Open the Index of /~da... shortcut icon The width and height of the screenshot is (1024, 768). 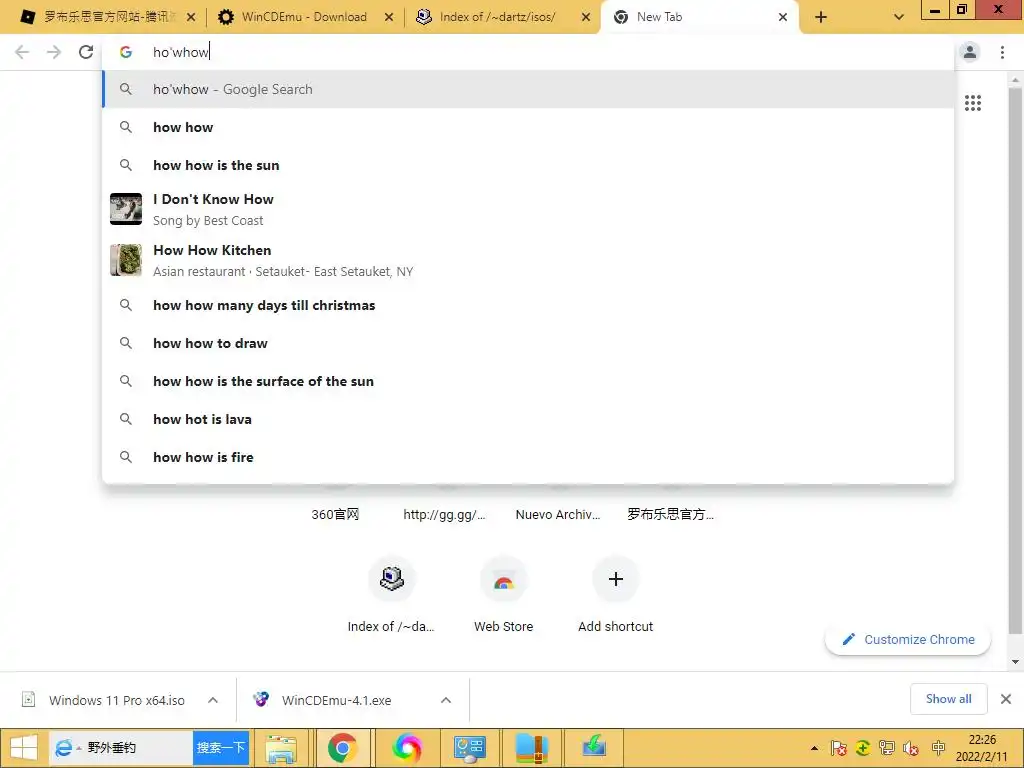(x=391, y=579)
